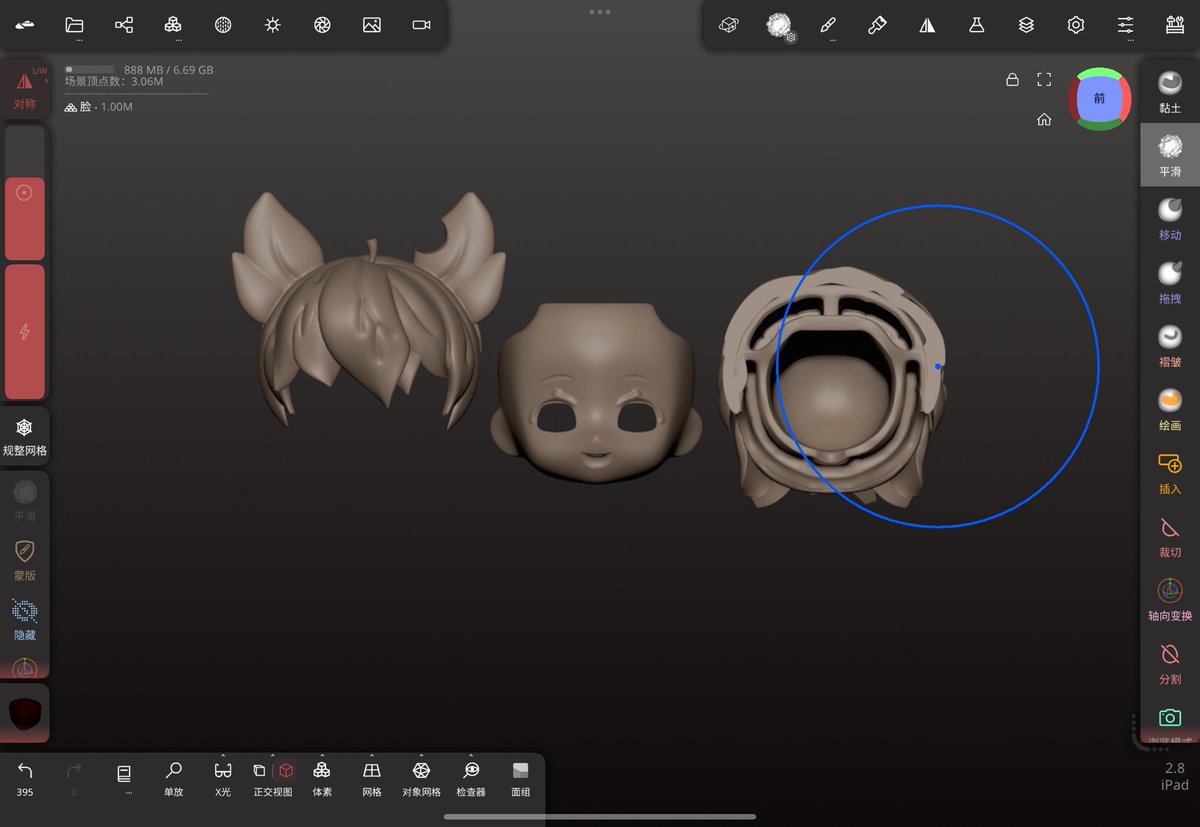
Task: Click the 规整网格 button
Action: coord(25,436)
